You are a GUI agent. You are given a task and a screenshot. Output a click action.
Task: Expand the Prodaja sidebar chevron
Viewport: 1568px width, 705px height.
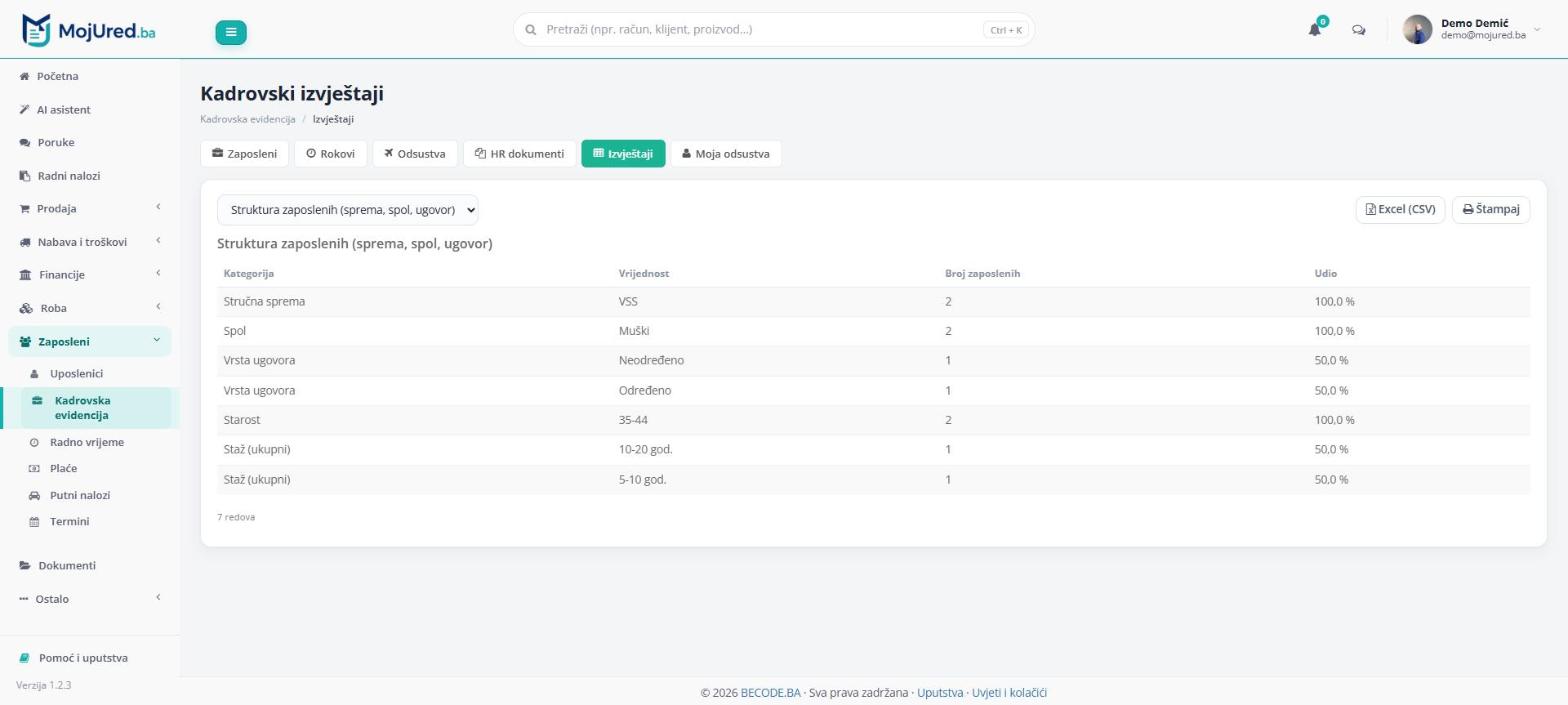[157, 207]
